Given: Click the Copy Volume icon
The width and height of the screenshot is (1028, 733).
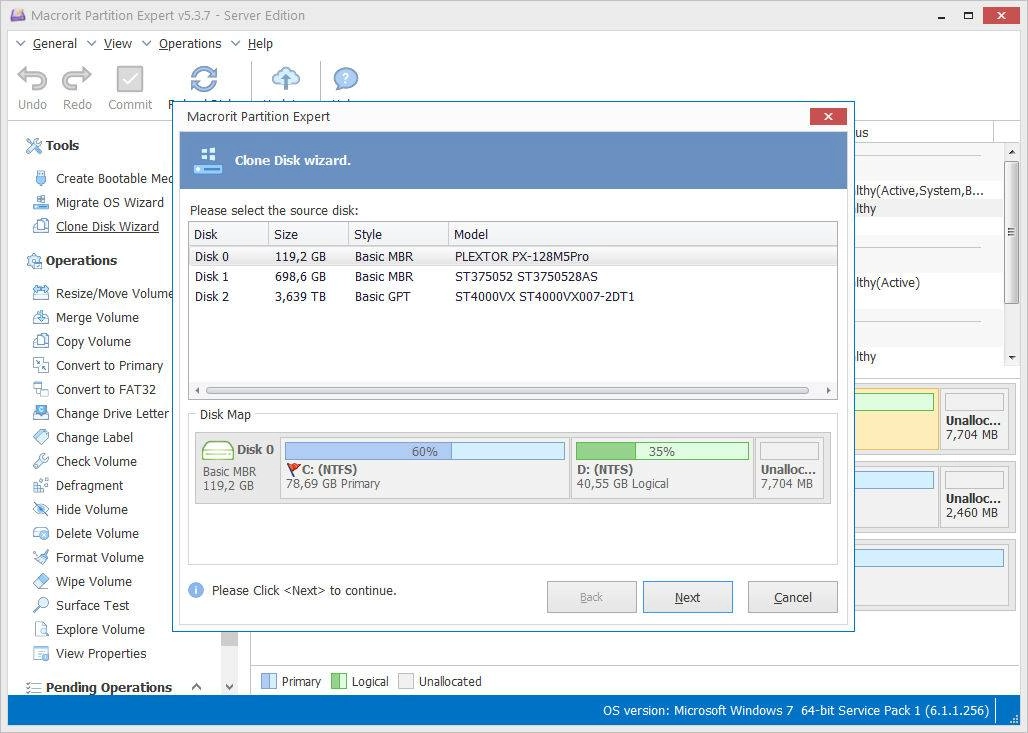Looking at the screenshot, I should pyautogui.click(x=41, y=342).
